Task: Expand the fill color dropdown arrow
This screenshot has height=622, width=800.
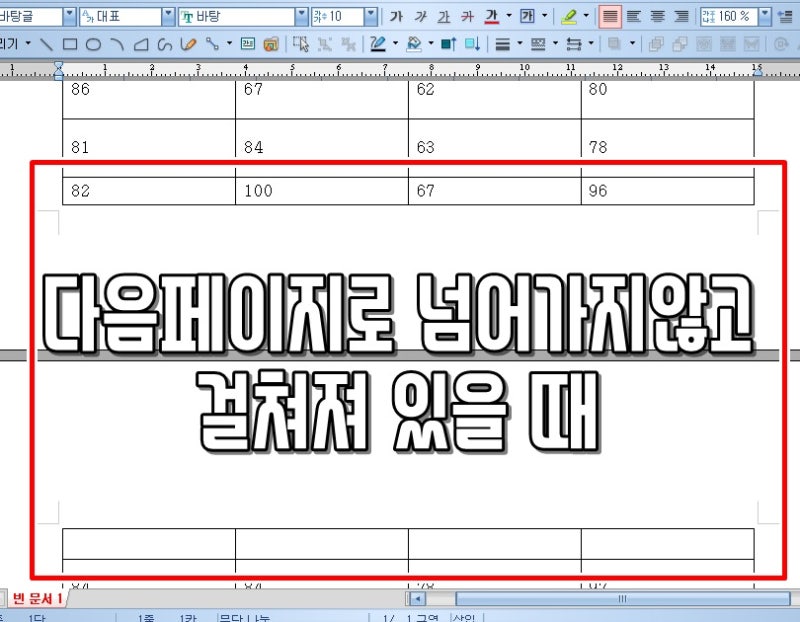Action: pos(431,44)
